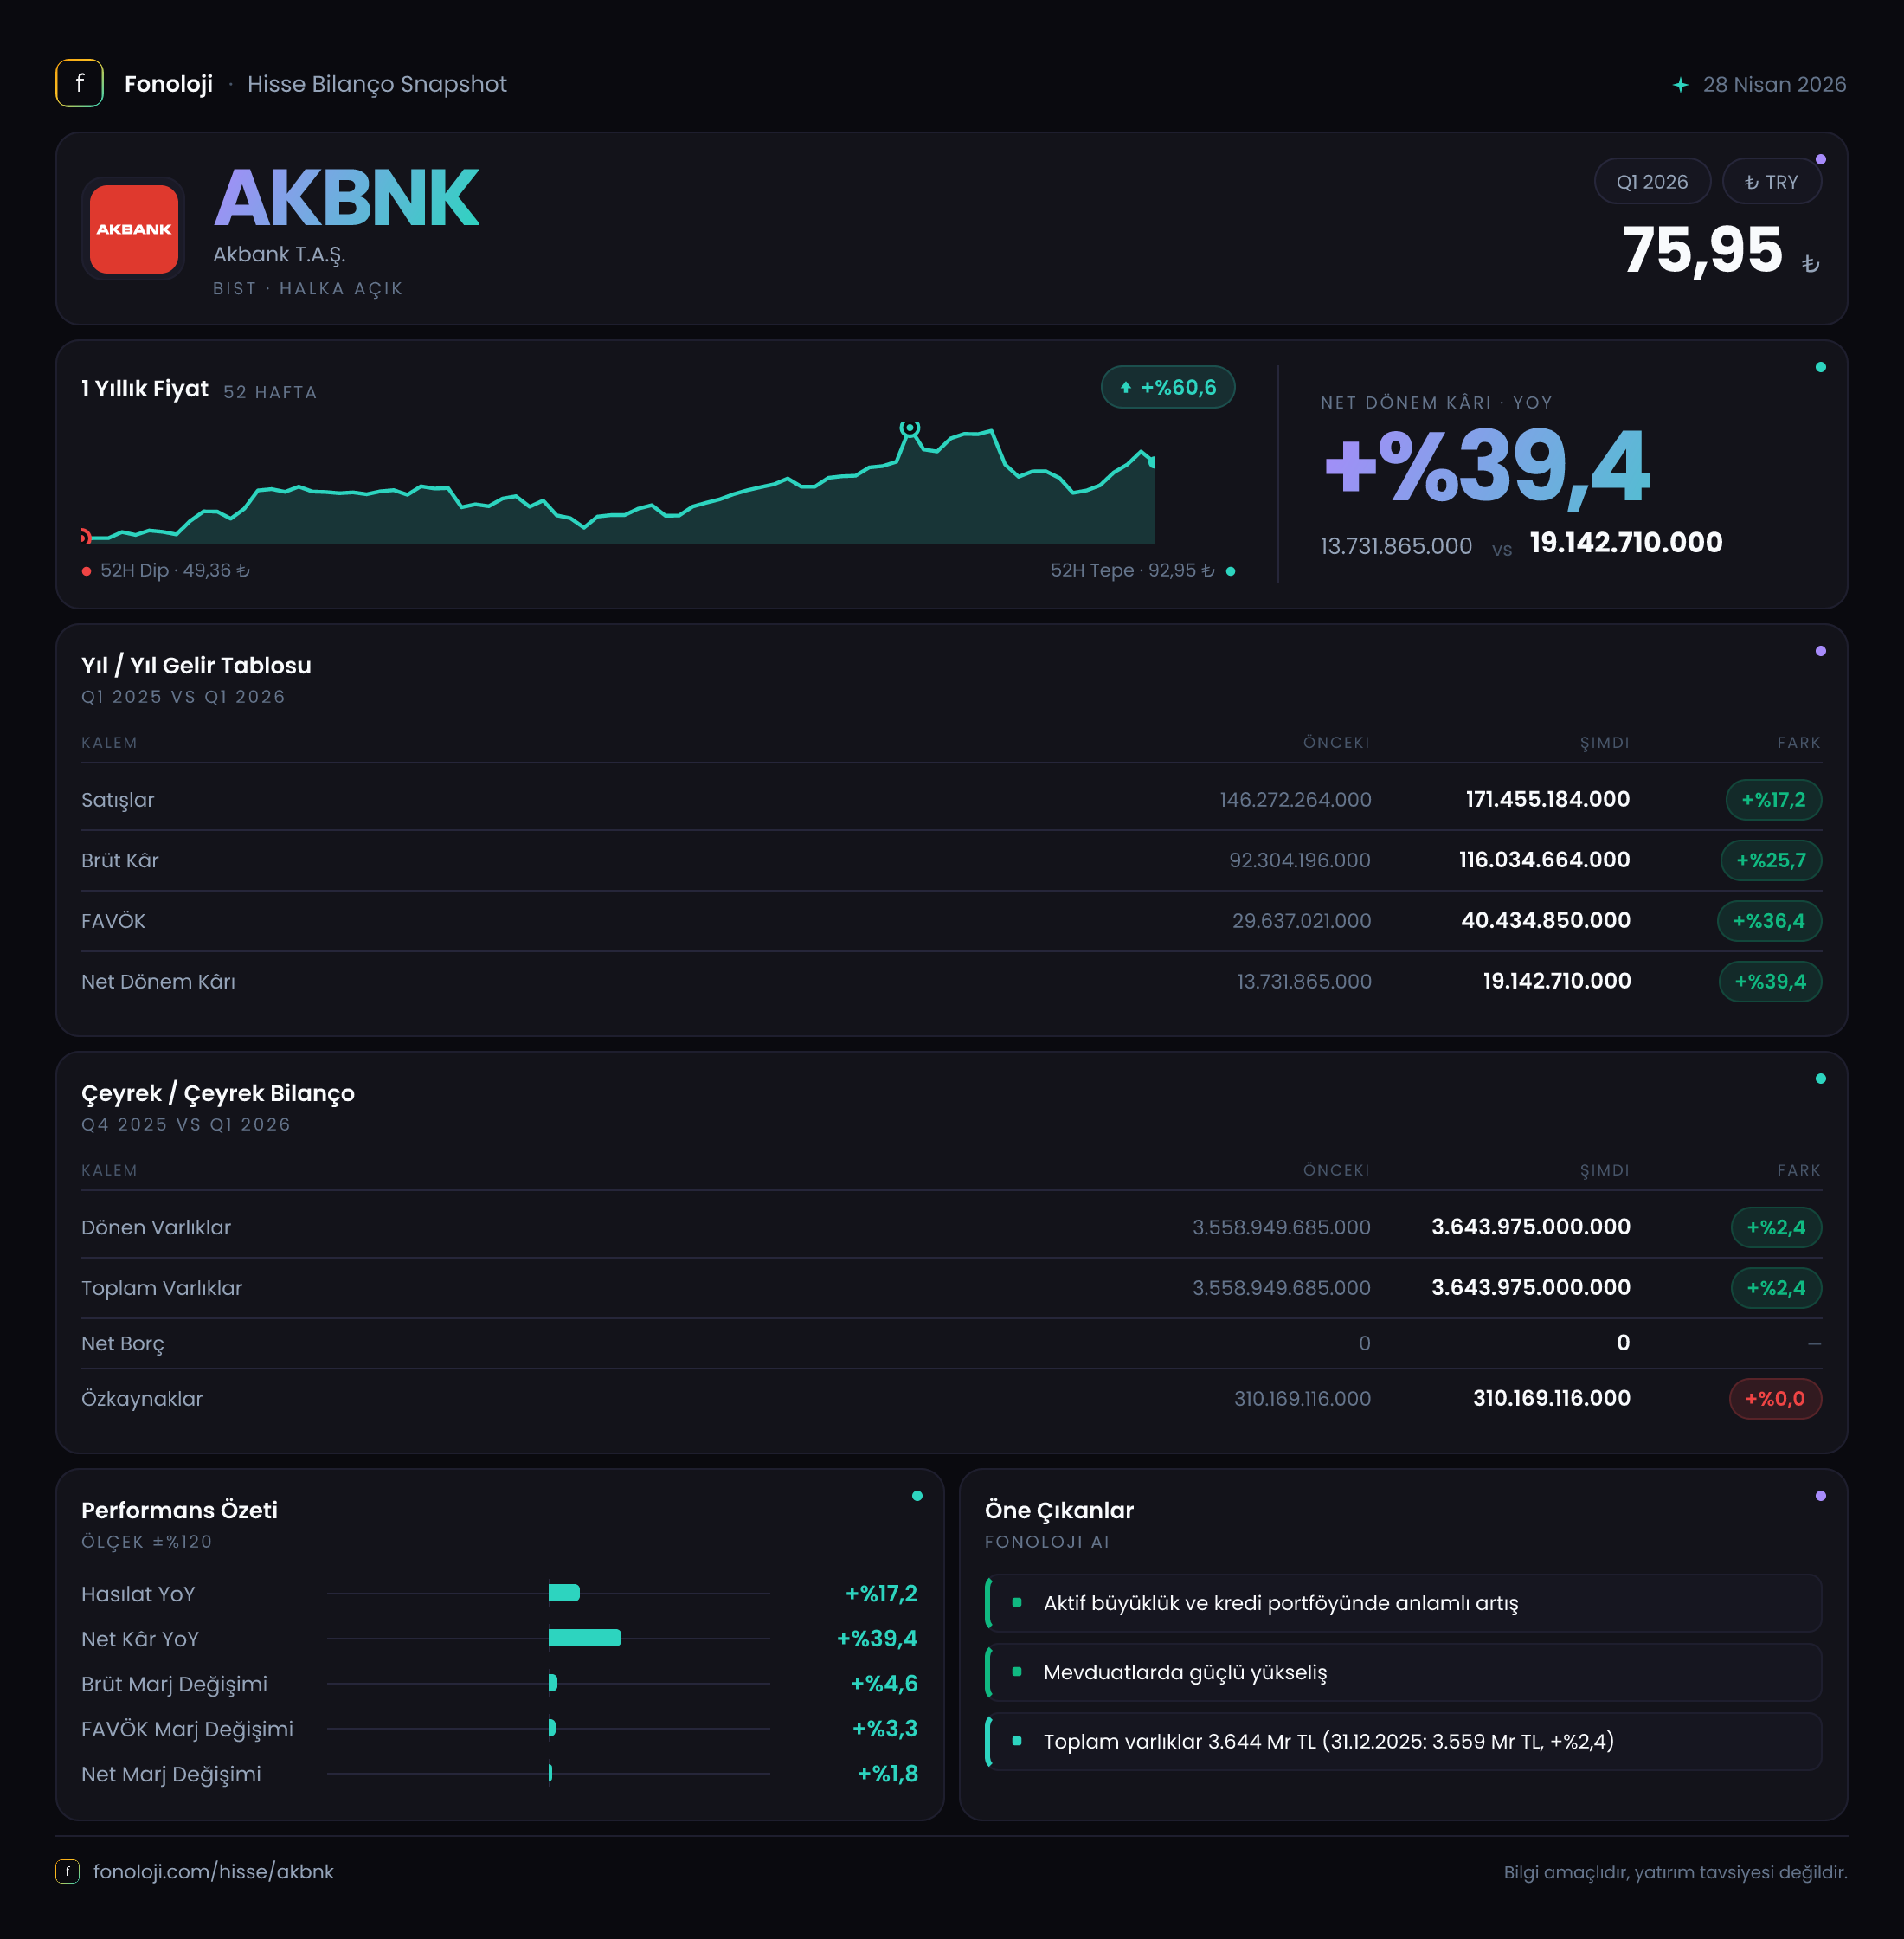Viewport: 1904px width, 1939px height.
Task: Click the AKBNK ticker title
Action: 347,198
